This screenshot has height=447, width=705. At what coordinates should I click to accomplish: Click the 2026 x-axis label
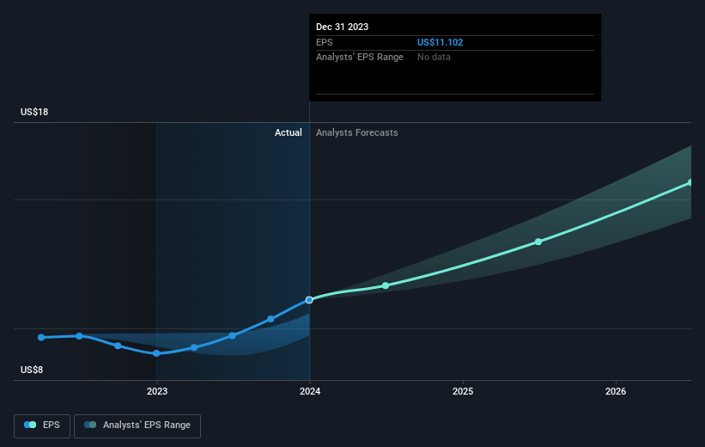tap(615, 391)
